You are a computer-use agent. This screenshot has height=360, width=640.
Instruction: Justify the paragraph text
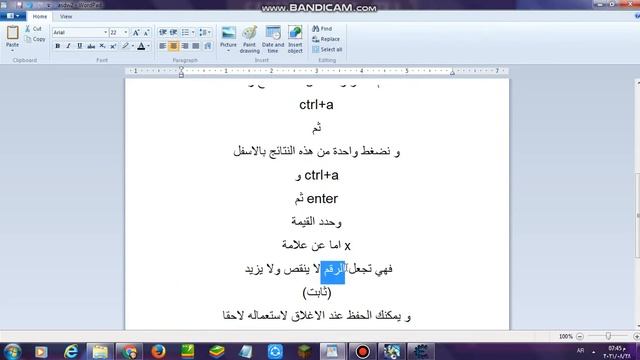pos(196,46)
